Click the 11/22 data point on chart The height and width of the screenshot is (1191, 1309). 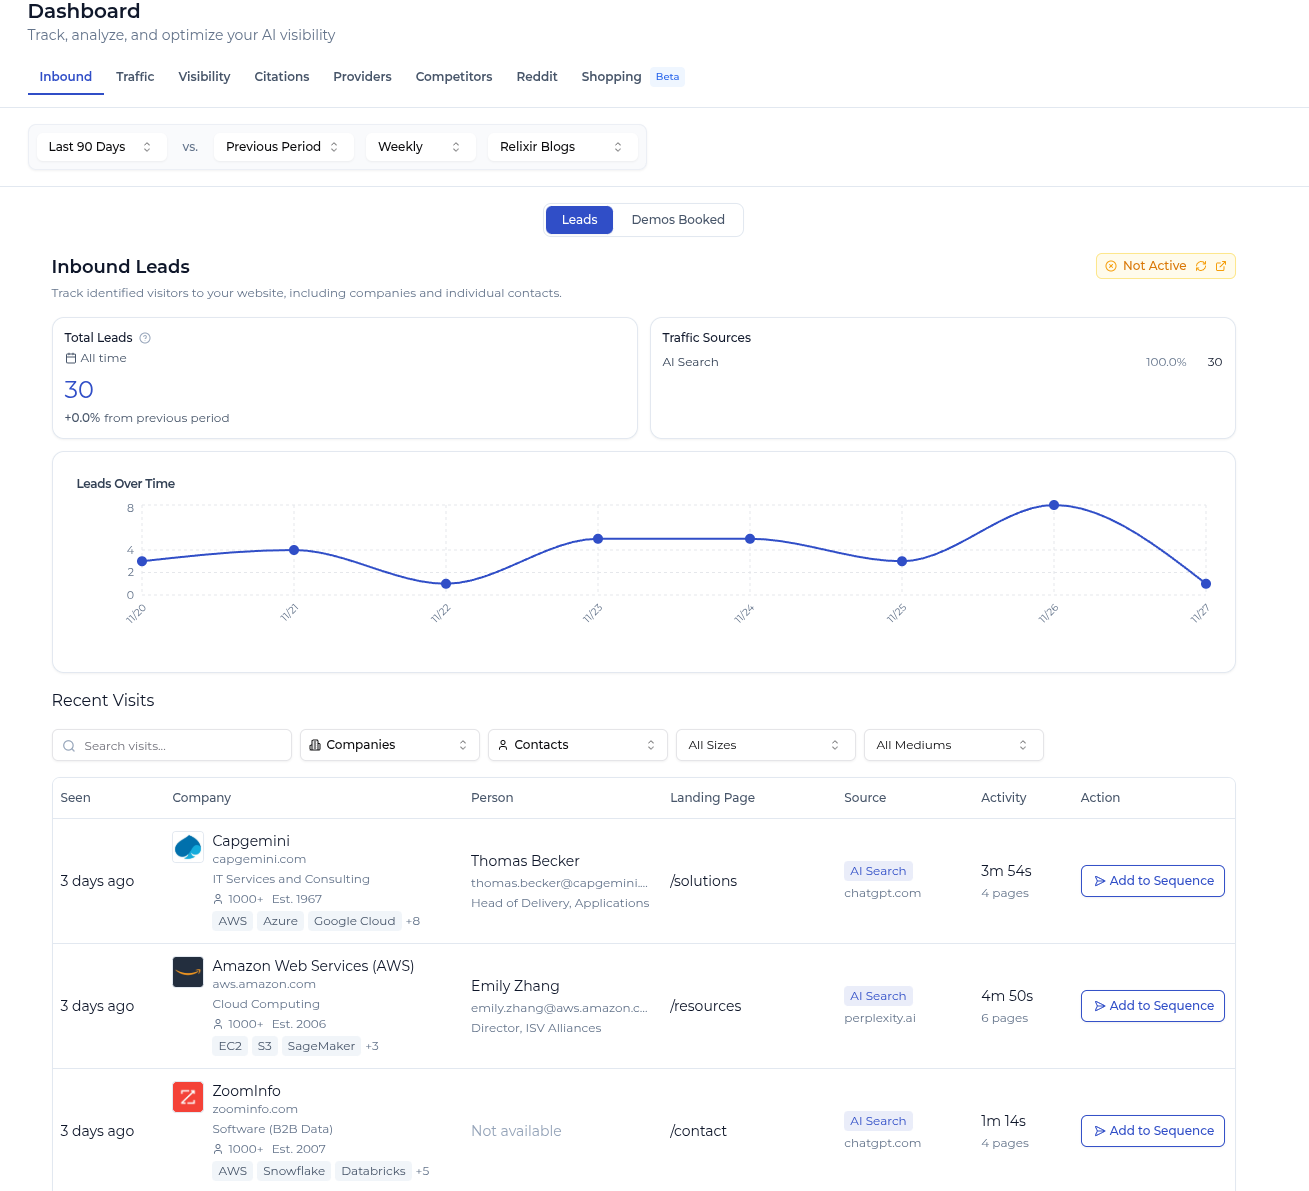coord(446,584)
